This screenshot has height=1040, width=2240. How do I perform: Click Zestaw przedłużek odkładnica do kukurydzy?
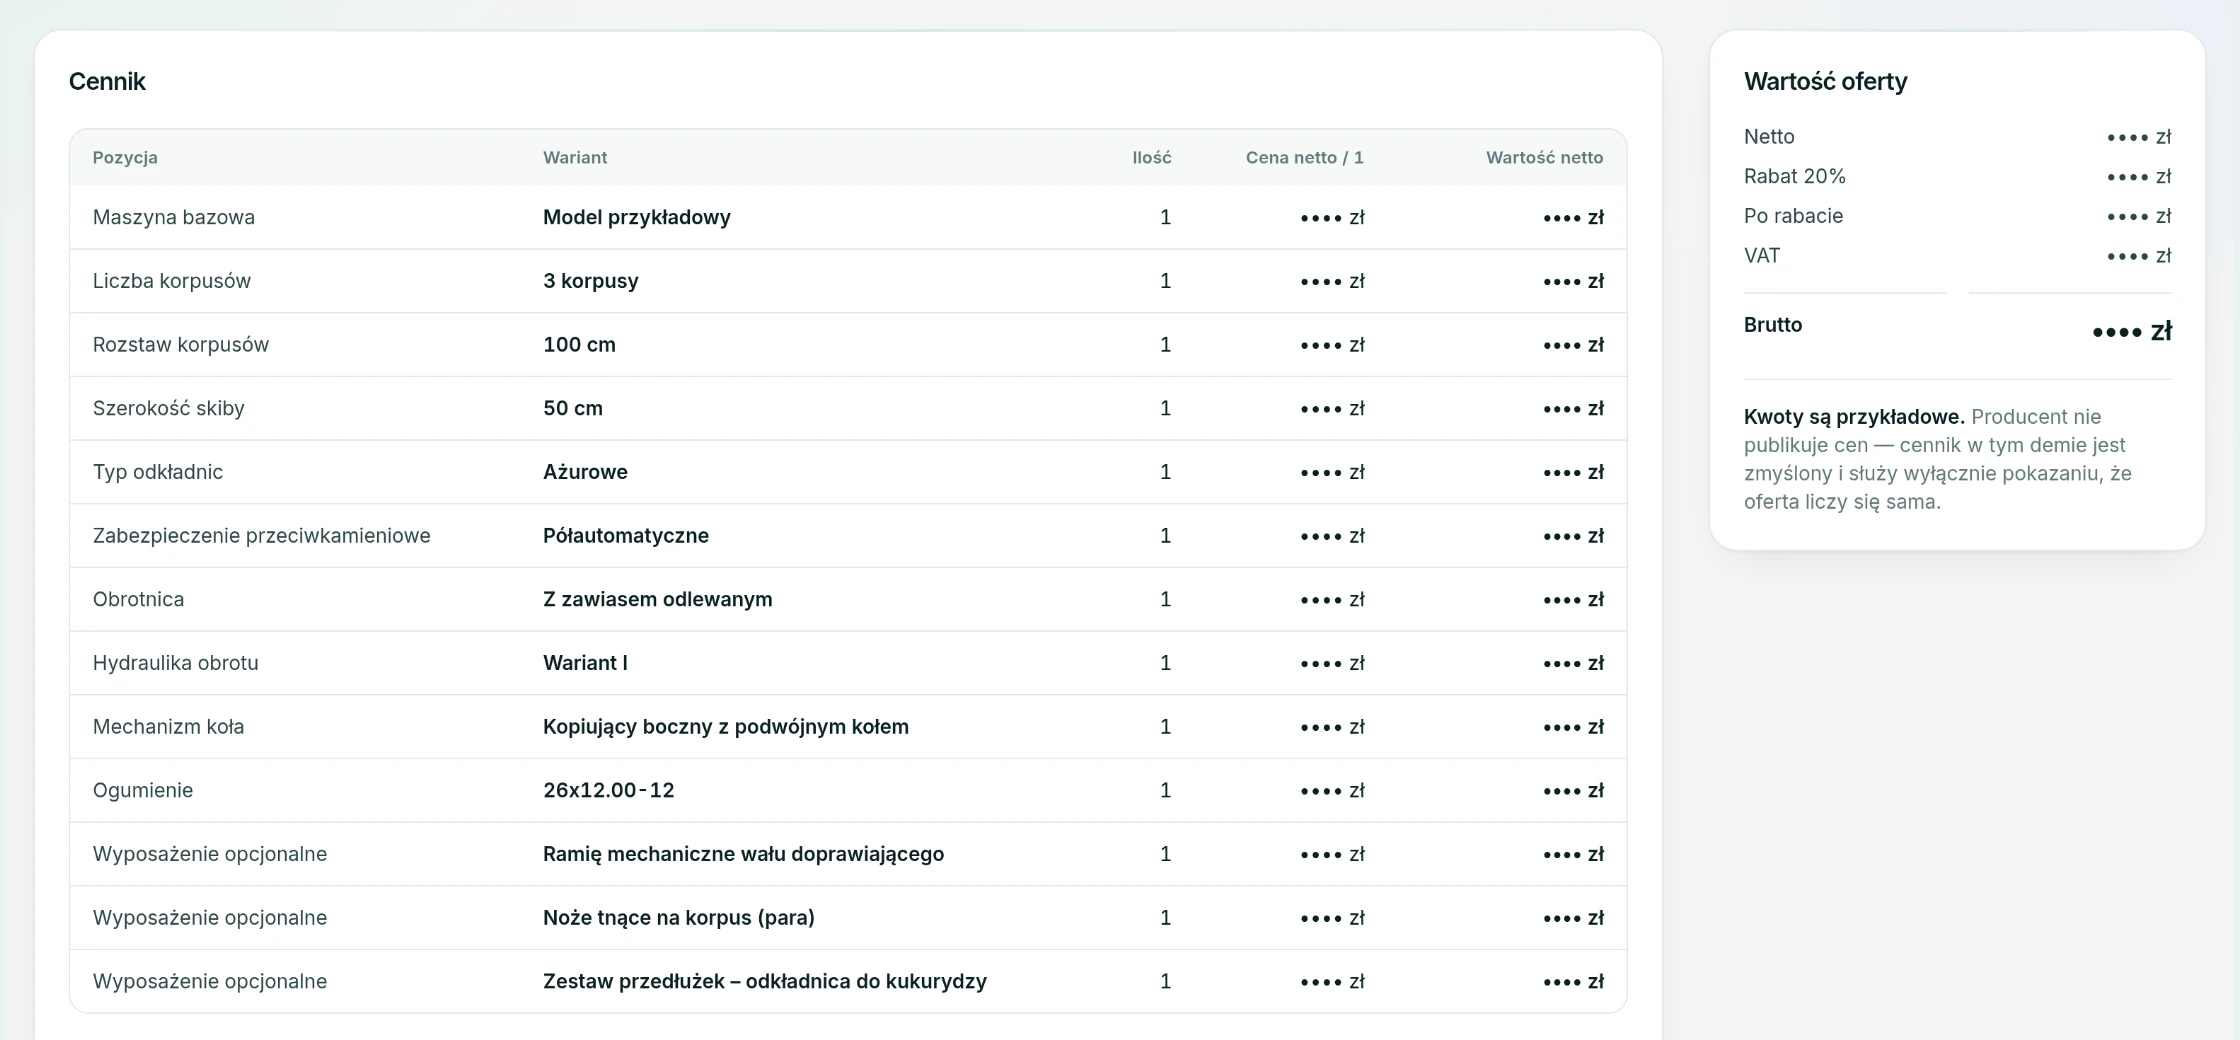coord(765,981)
